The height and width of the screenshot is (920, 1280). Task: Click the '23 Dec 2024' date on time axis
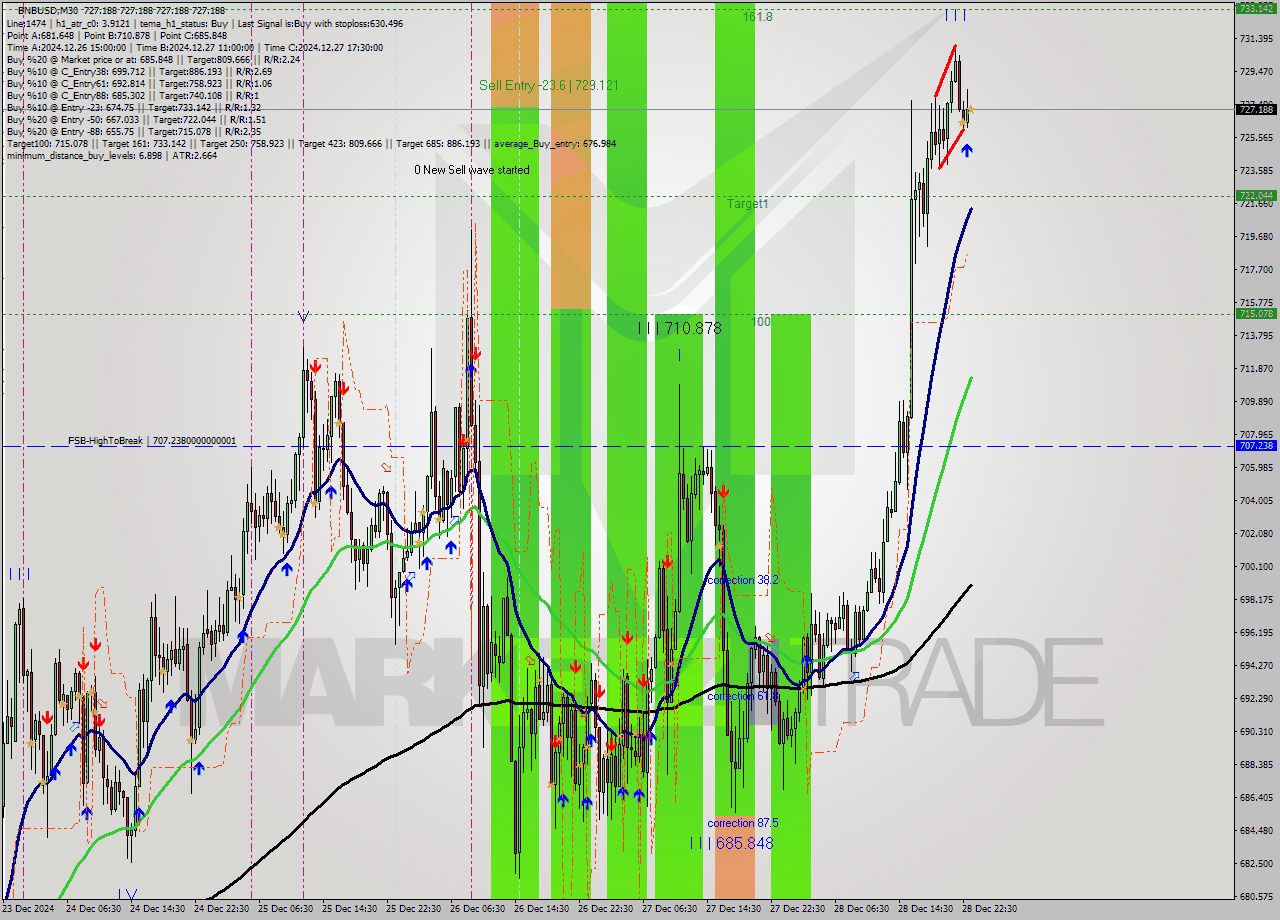click(29, 909)
